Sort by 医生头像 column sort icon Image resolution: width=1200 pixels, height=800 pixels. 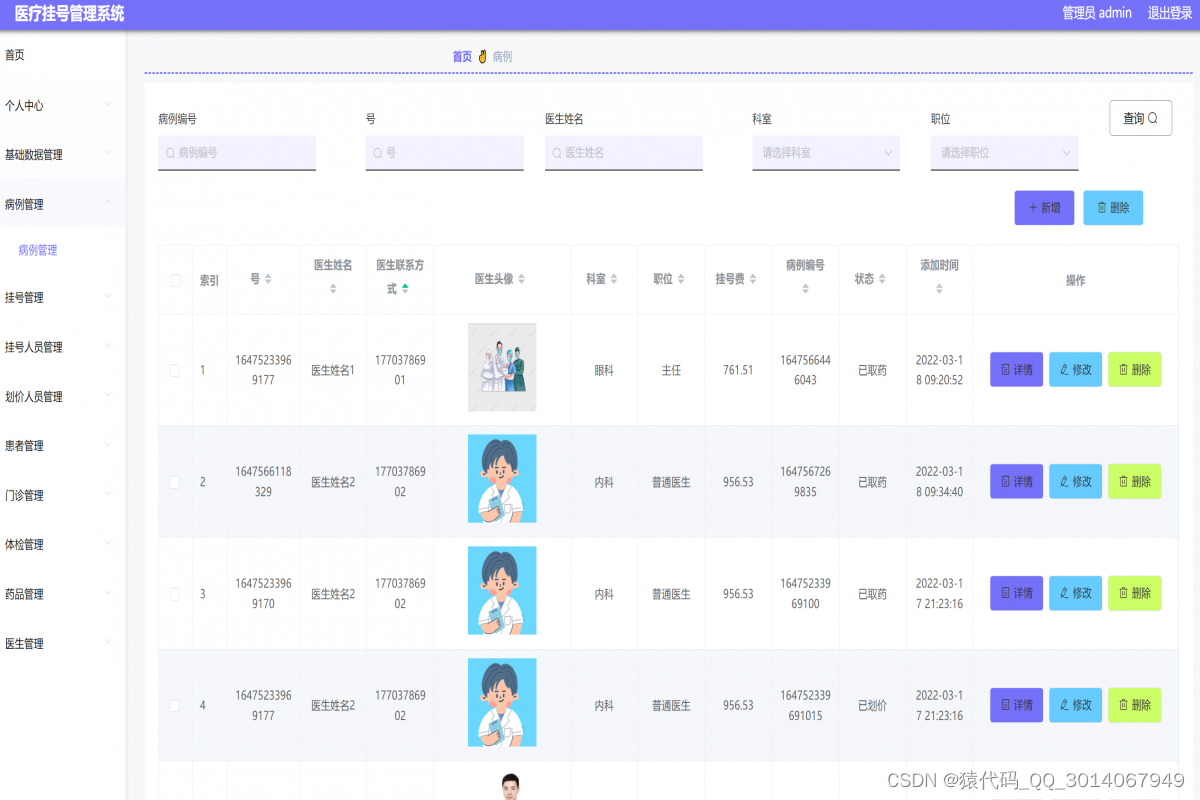coord(521,279)
